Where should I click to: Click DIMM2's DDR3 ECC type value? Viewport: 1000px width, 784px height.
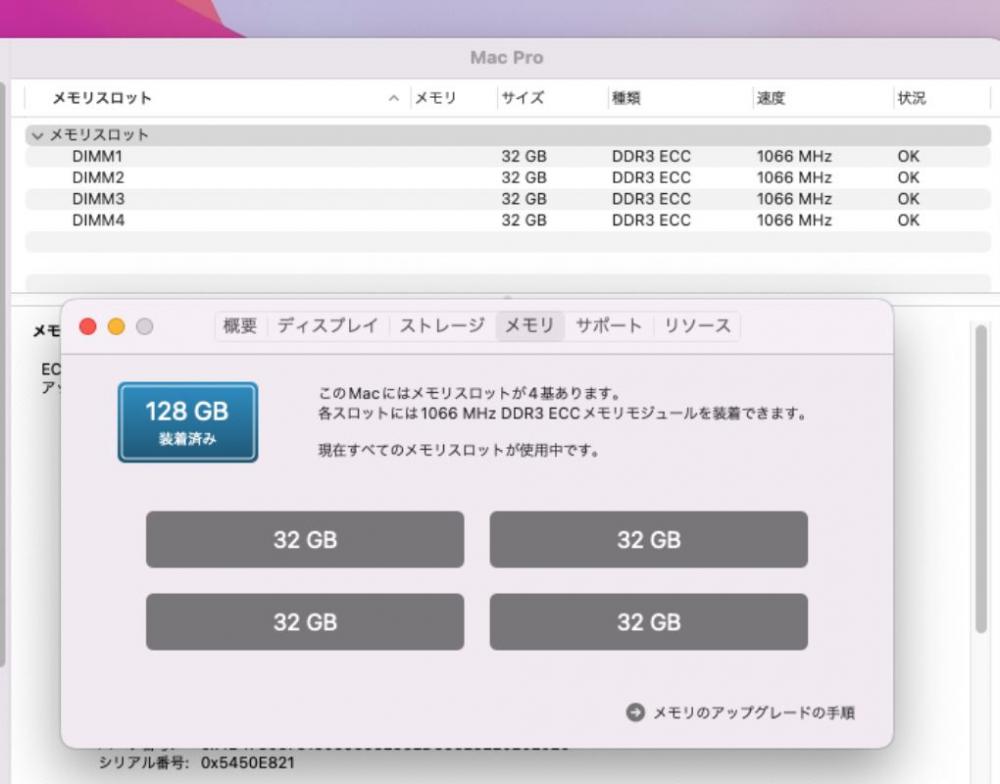click(651, 177)
